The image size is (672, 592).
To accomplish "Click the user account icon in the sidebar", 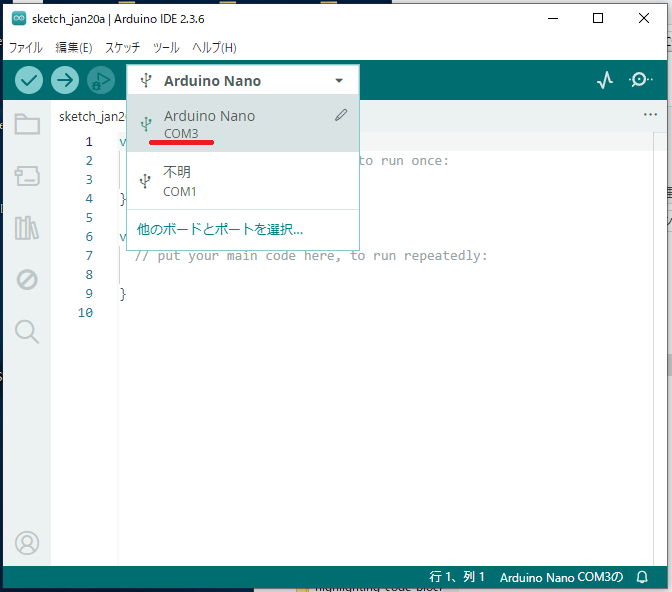I will tap(27, 543).
